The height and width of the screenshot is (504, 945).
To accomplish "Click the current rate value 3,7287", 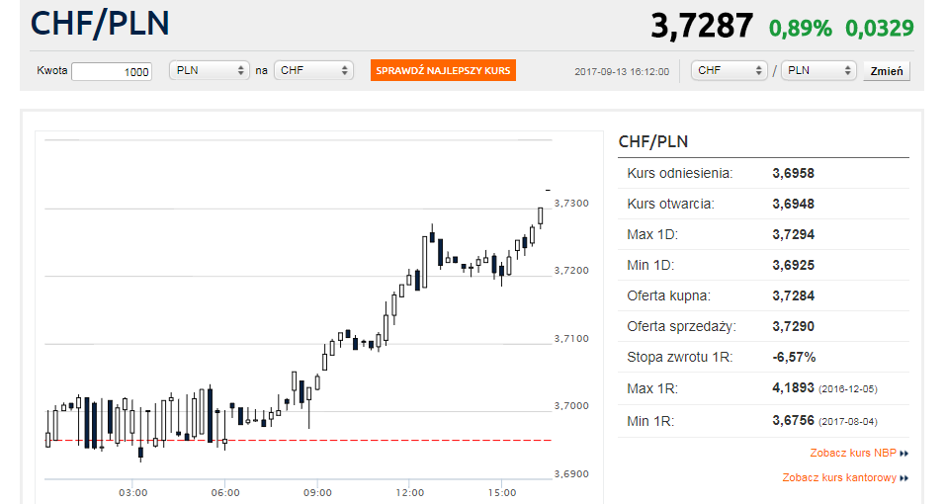I will [701, 26].
